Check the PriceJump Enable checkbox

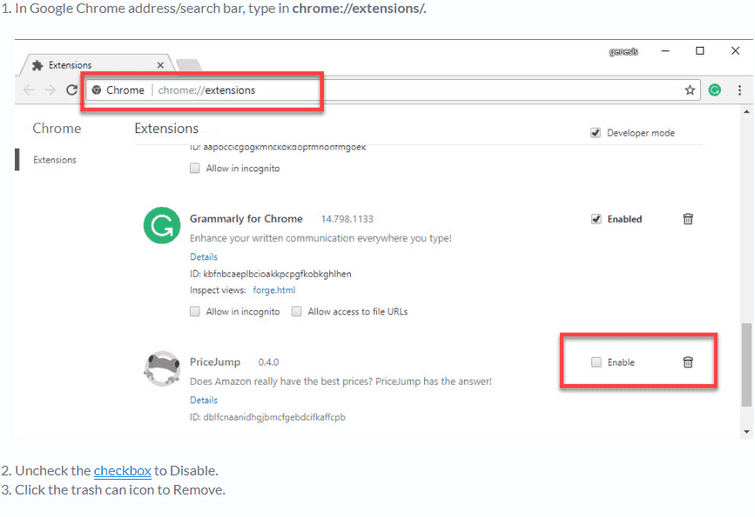point(596,362)
